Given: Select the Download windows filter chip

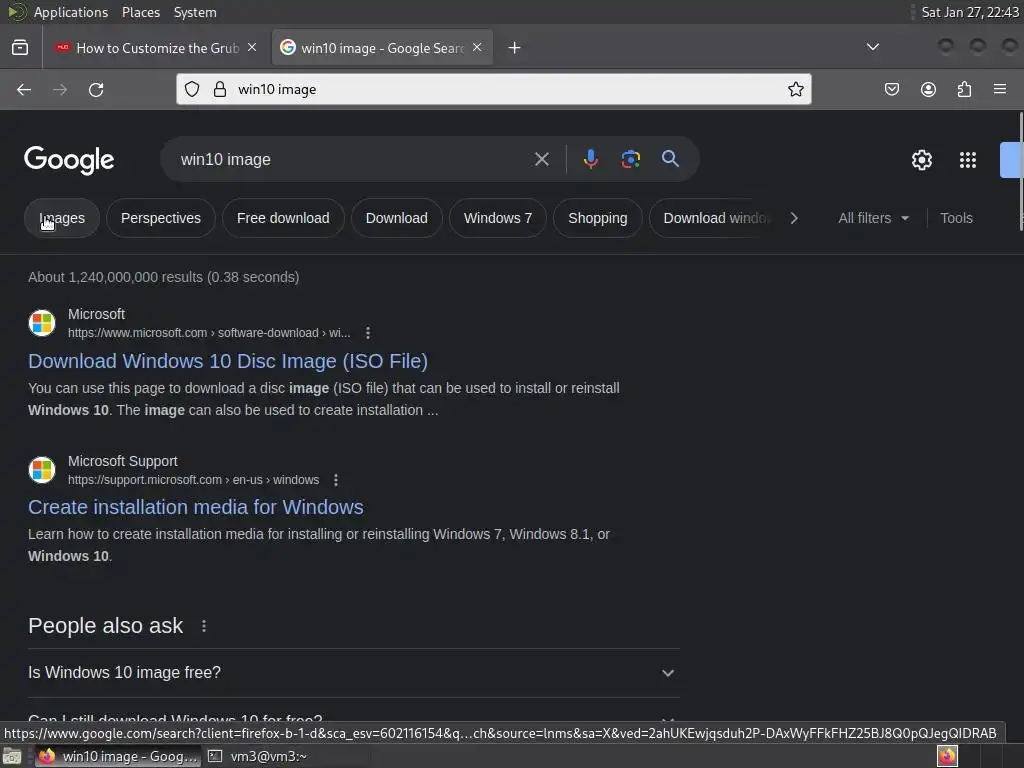Looking at the screenshot, I should tap(712, 218).
